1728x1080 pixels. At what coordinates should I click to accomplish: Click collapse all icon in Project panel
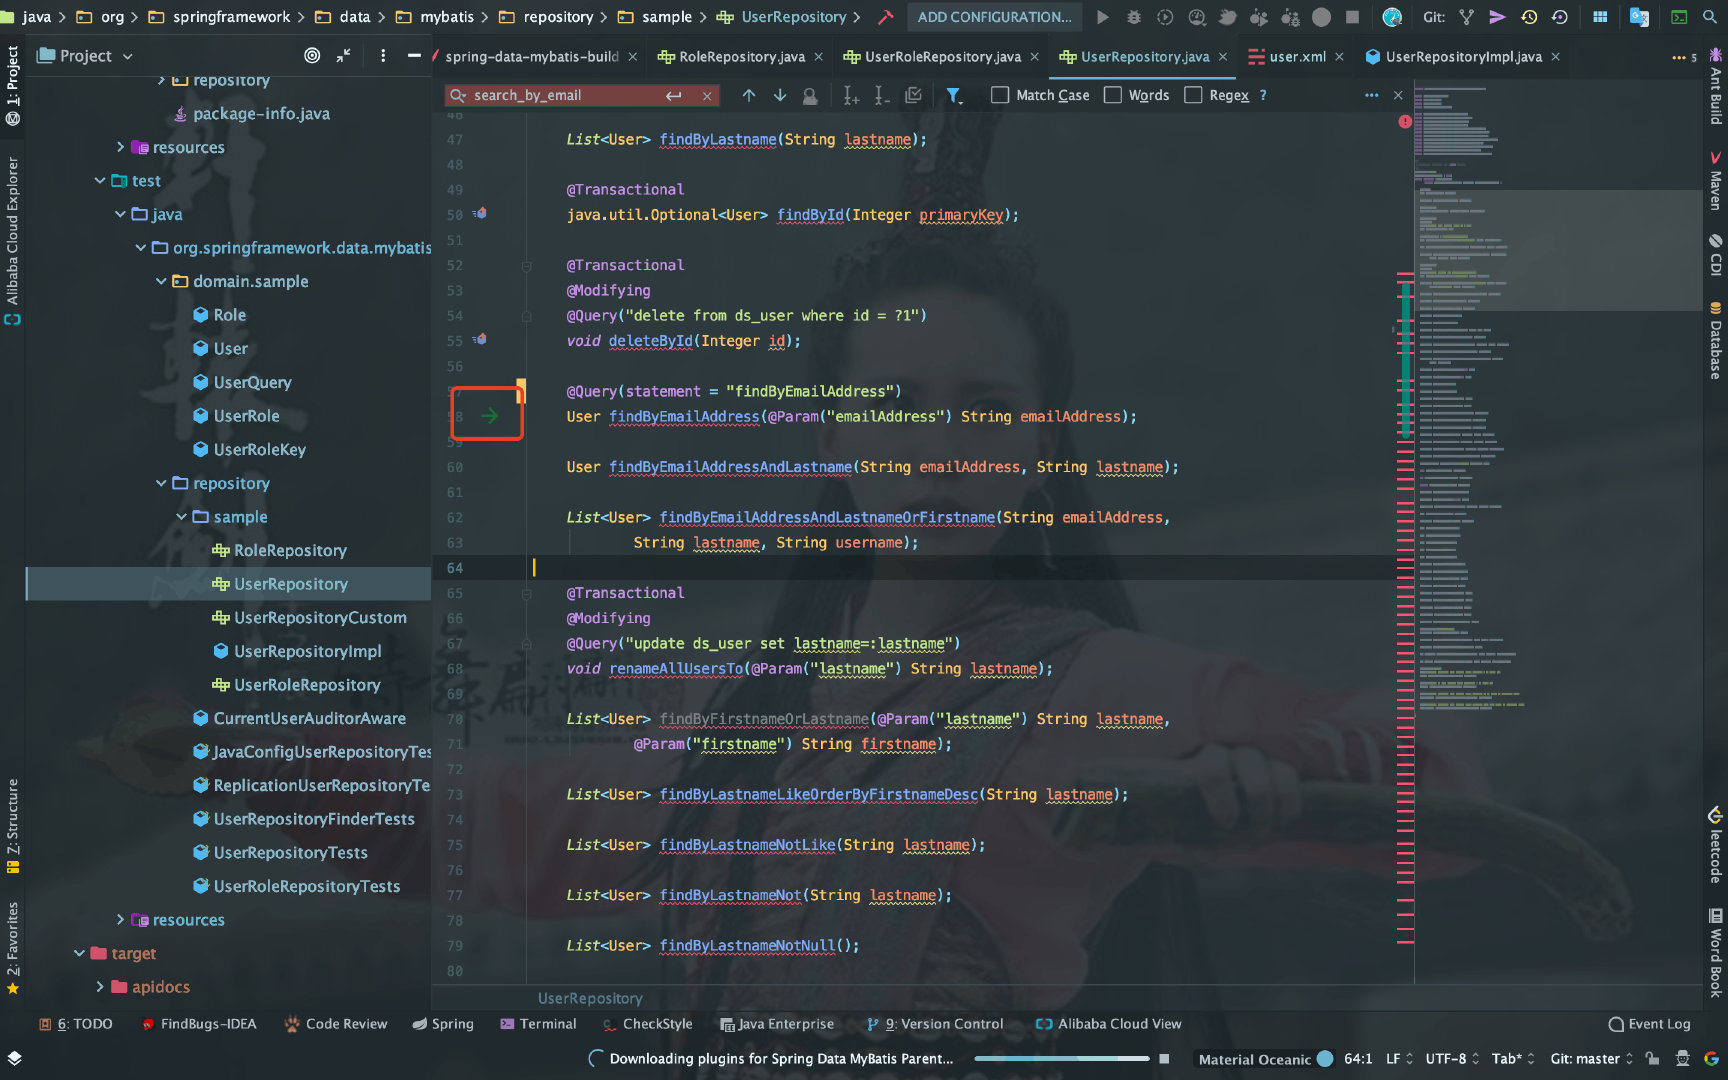pos(343,56)
